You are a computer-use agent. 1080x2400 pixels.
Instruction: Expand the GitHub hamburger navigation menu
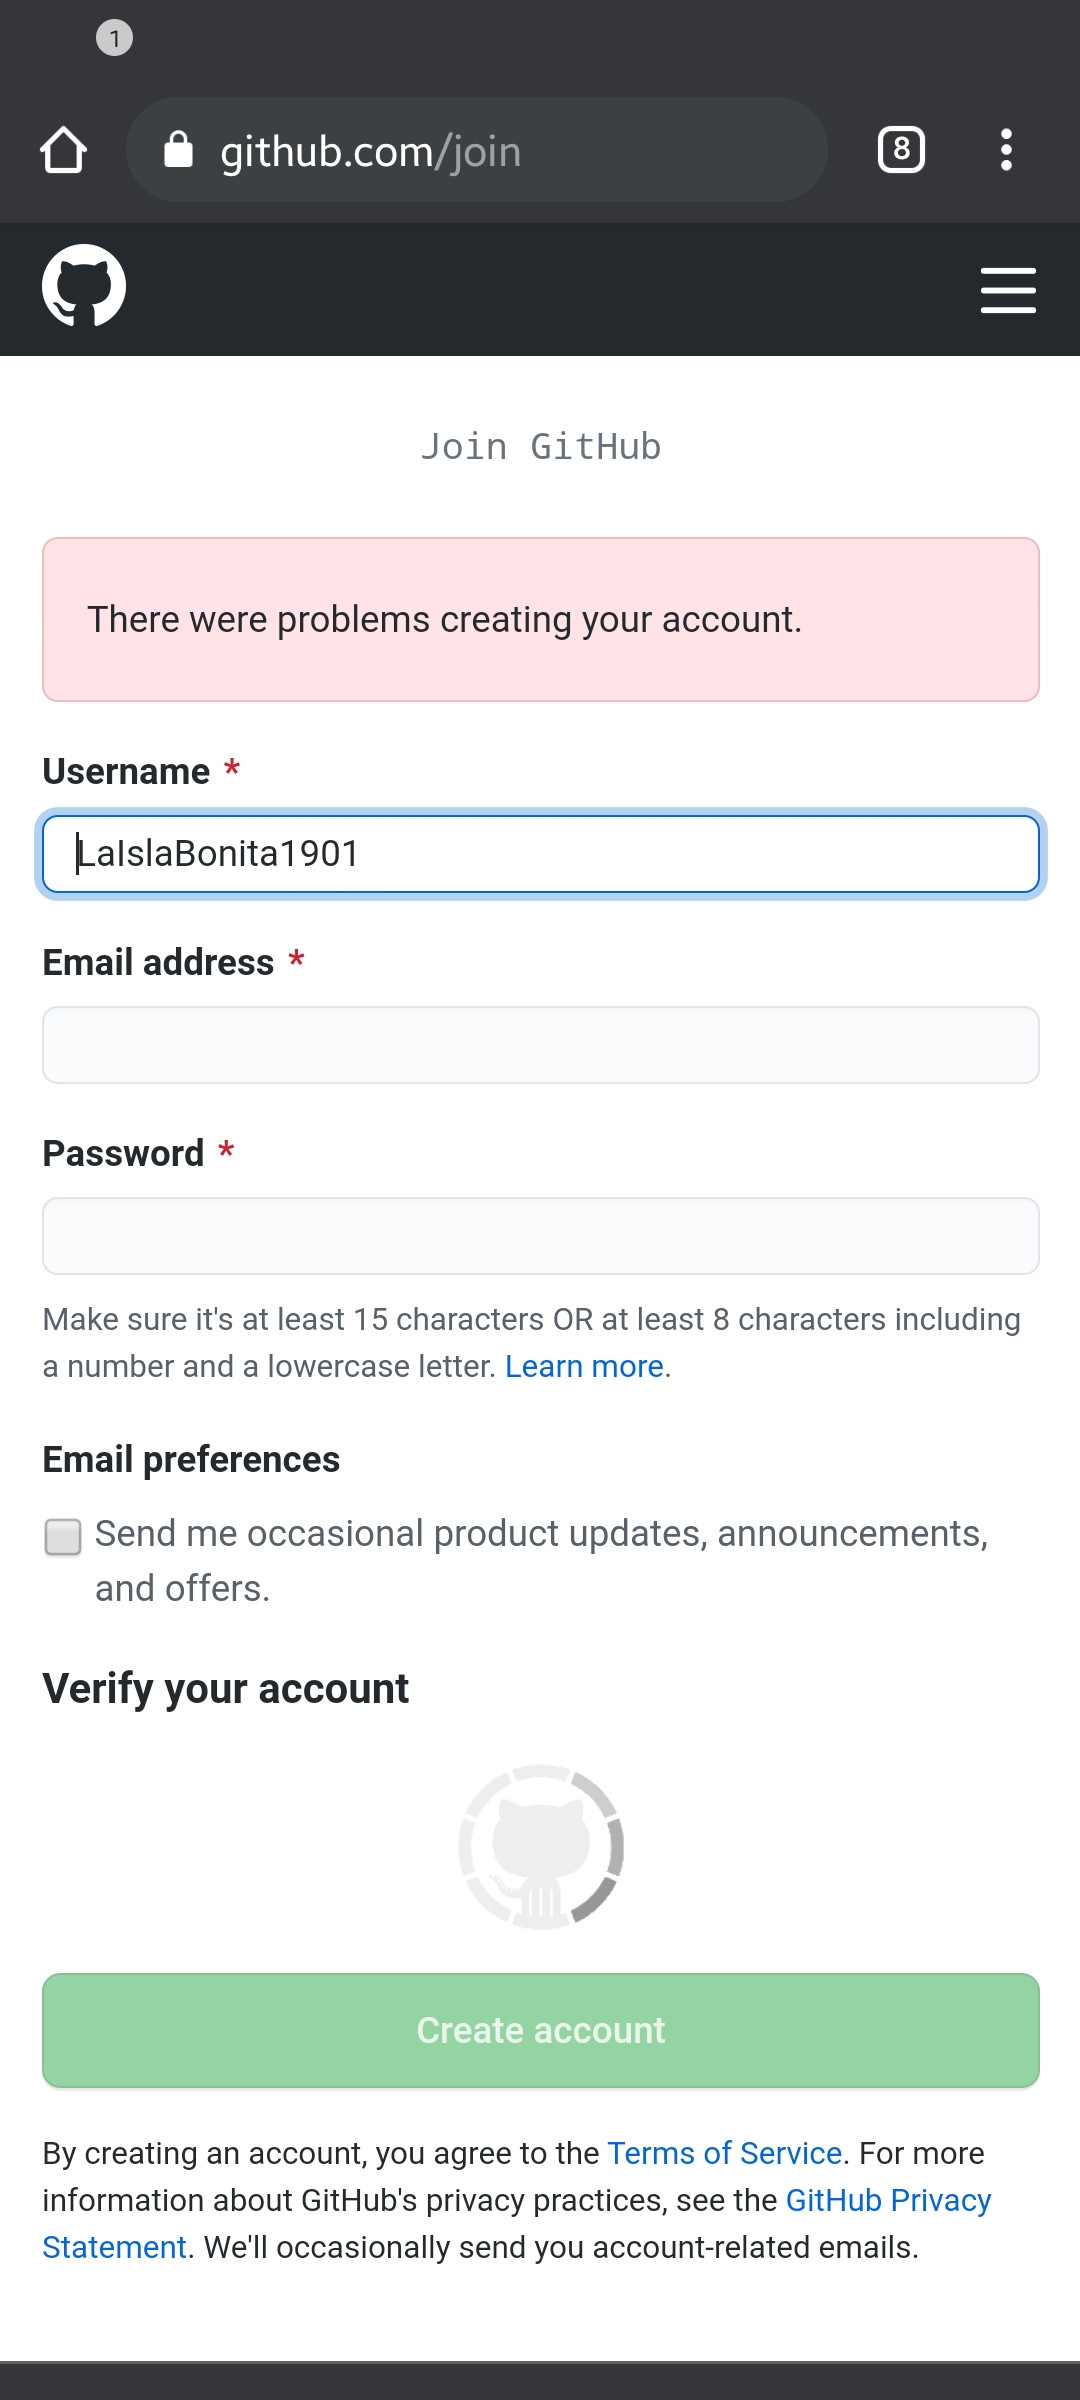[1007, 290]
